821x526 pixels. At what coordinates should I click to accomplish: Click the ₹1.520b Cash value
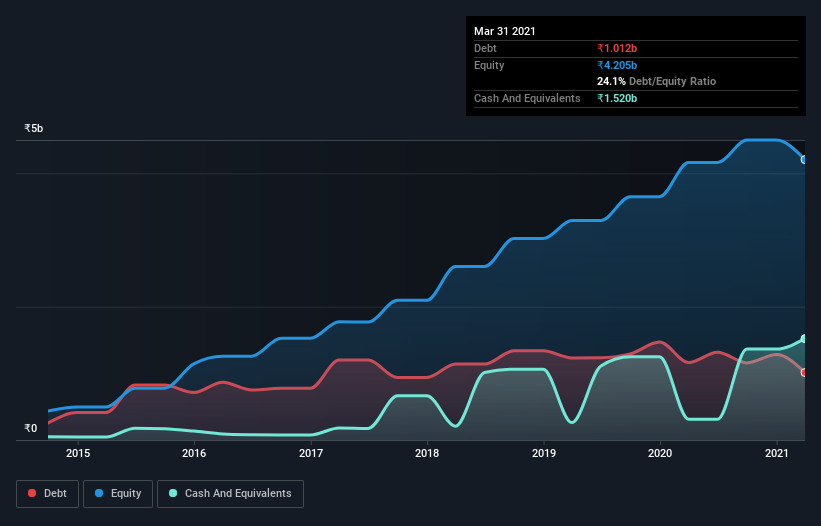click(617, 98)
